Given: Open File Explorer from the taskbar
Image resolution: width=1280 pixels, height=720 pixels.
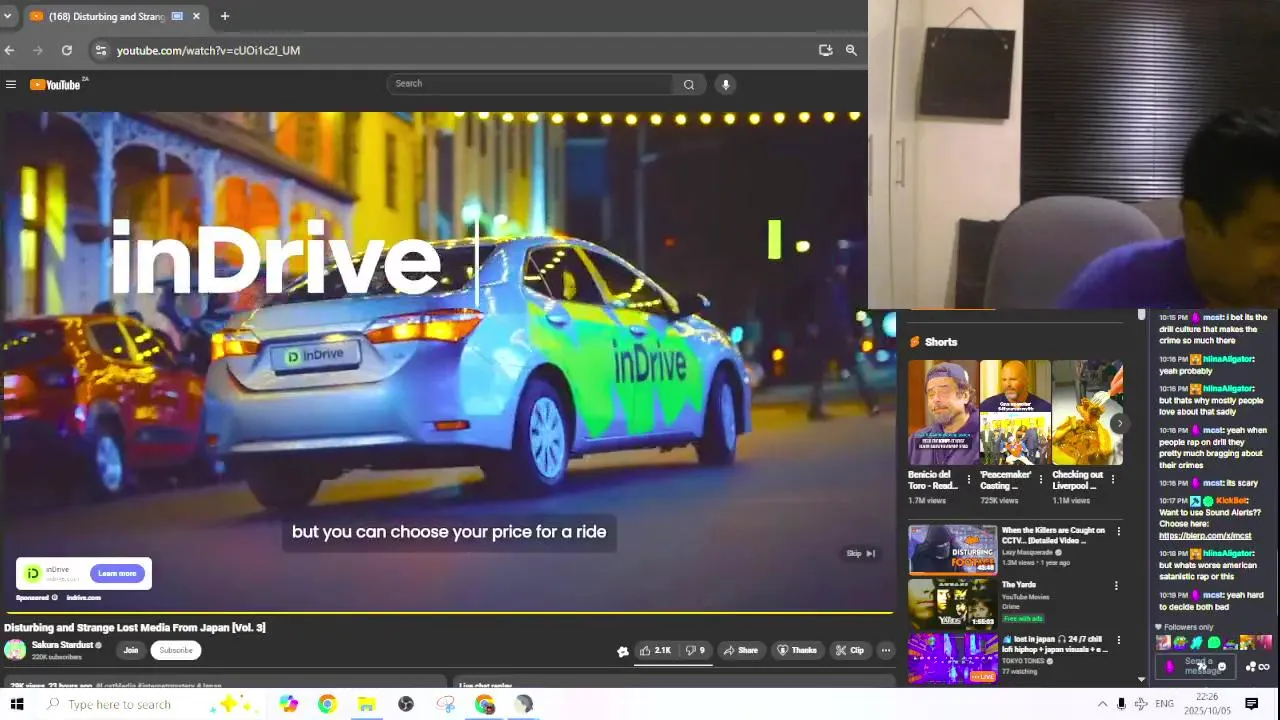Looking at the screenshot, I should coord(366,704).
